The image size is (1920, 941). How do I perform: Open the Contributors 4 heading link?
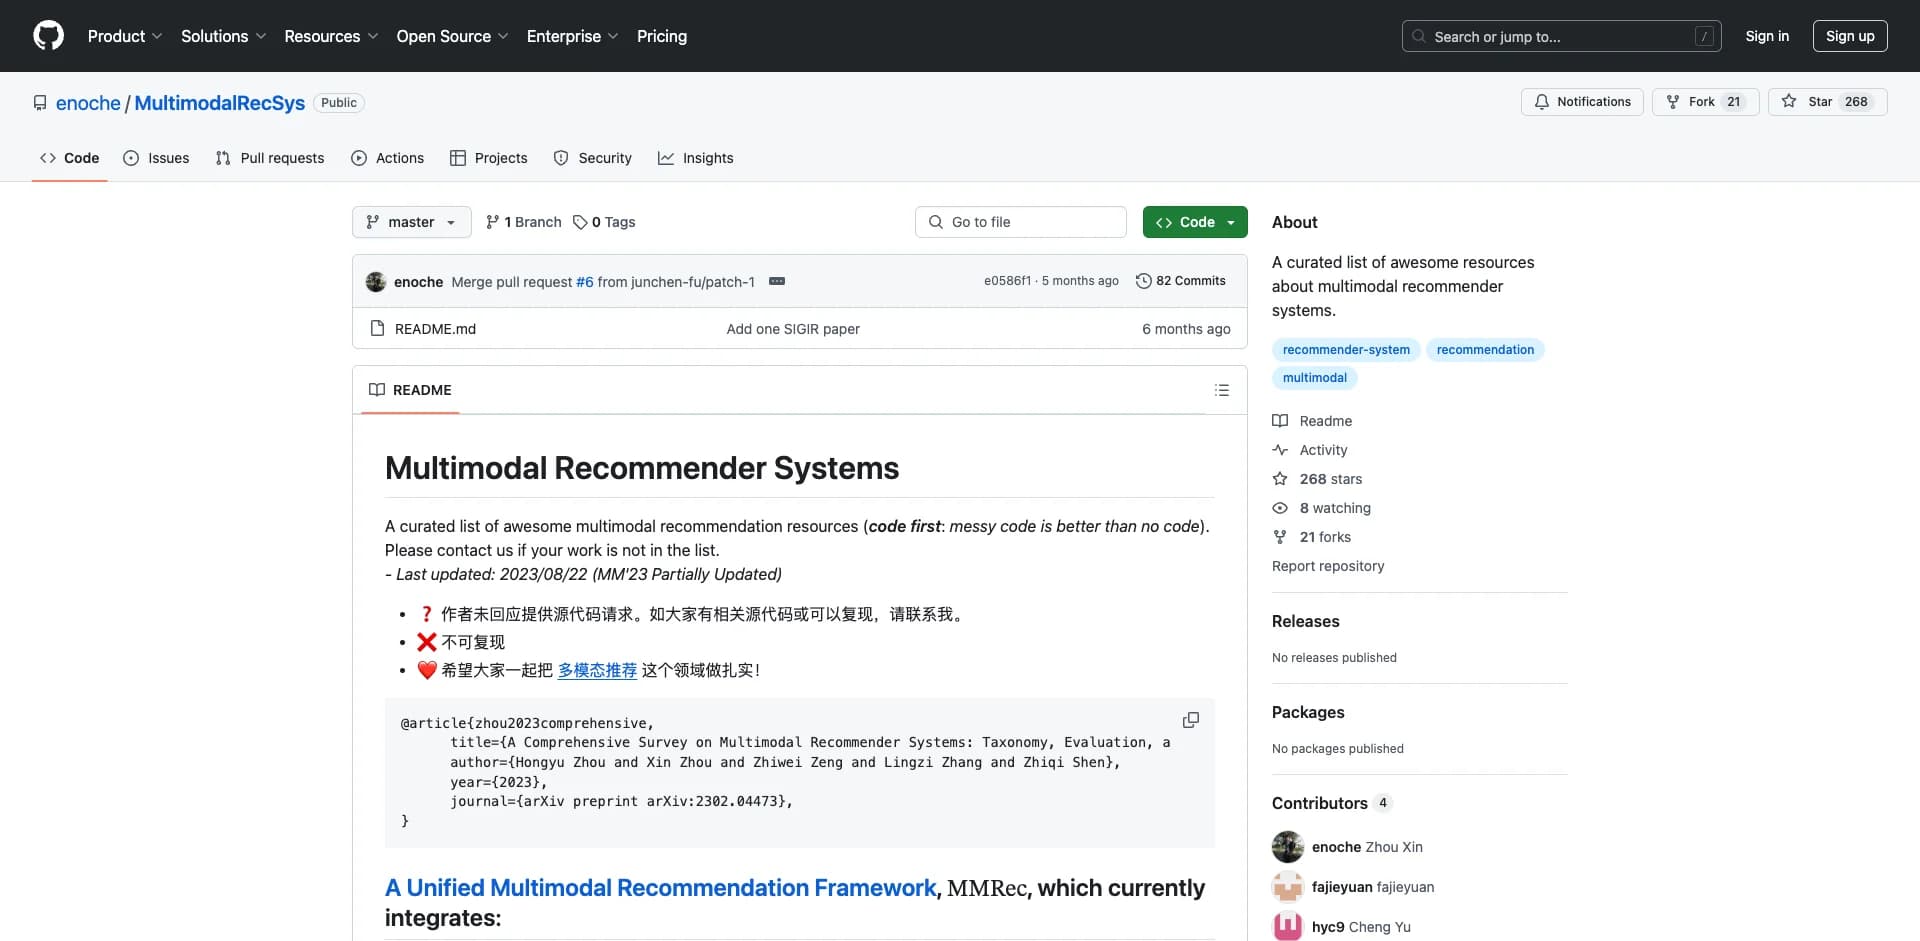click(x=1331, y=803)
